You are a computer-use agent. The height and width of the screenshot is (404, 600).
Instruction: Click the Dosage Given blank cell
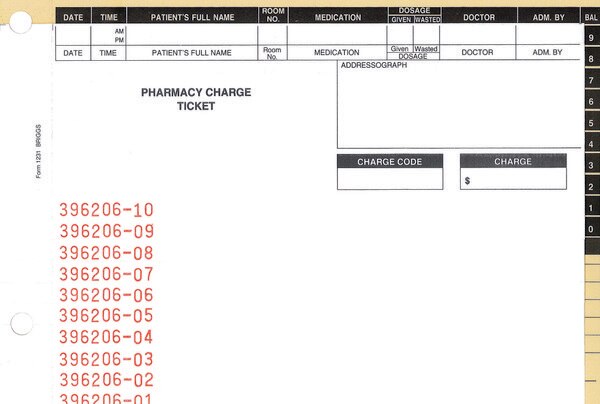(400, 35)
